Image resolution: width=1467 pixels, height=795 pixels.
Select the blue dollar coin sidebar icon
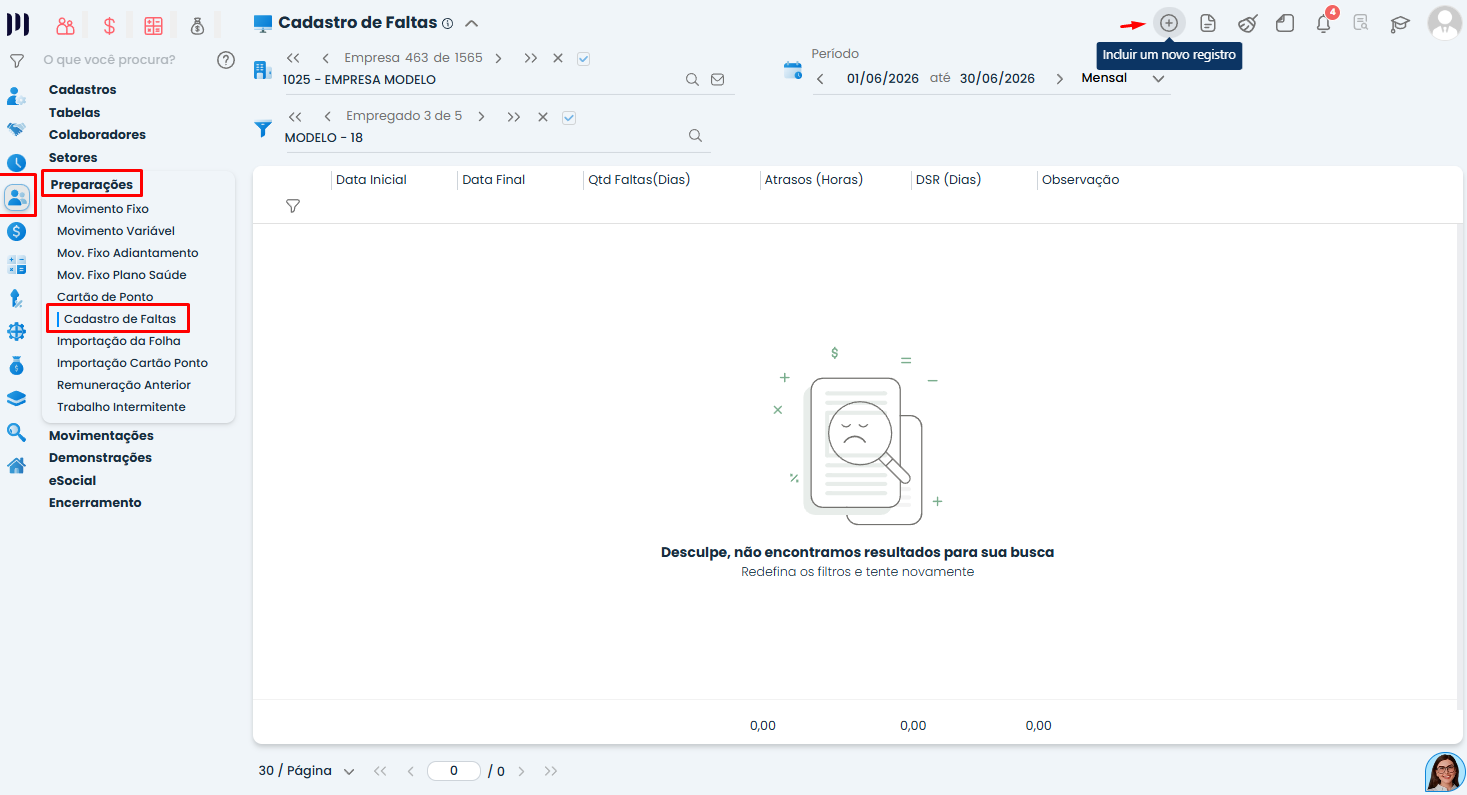[x=16, y=231]
